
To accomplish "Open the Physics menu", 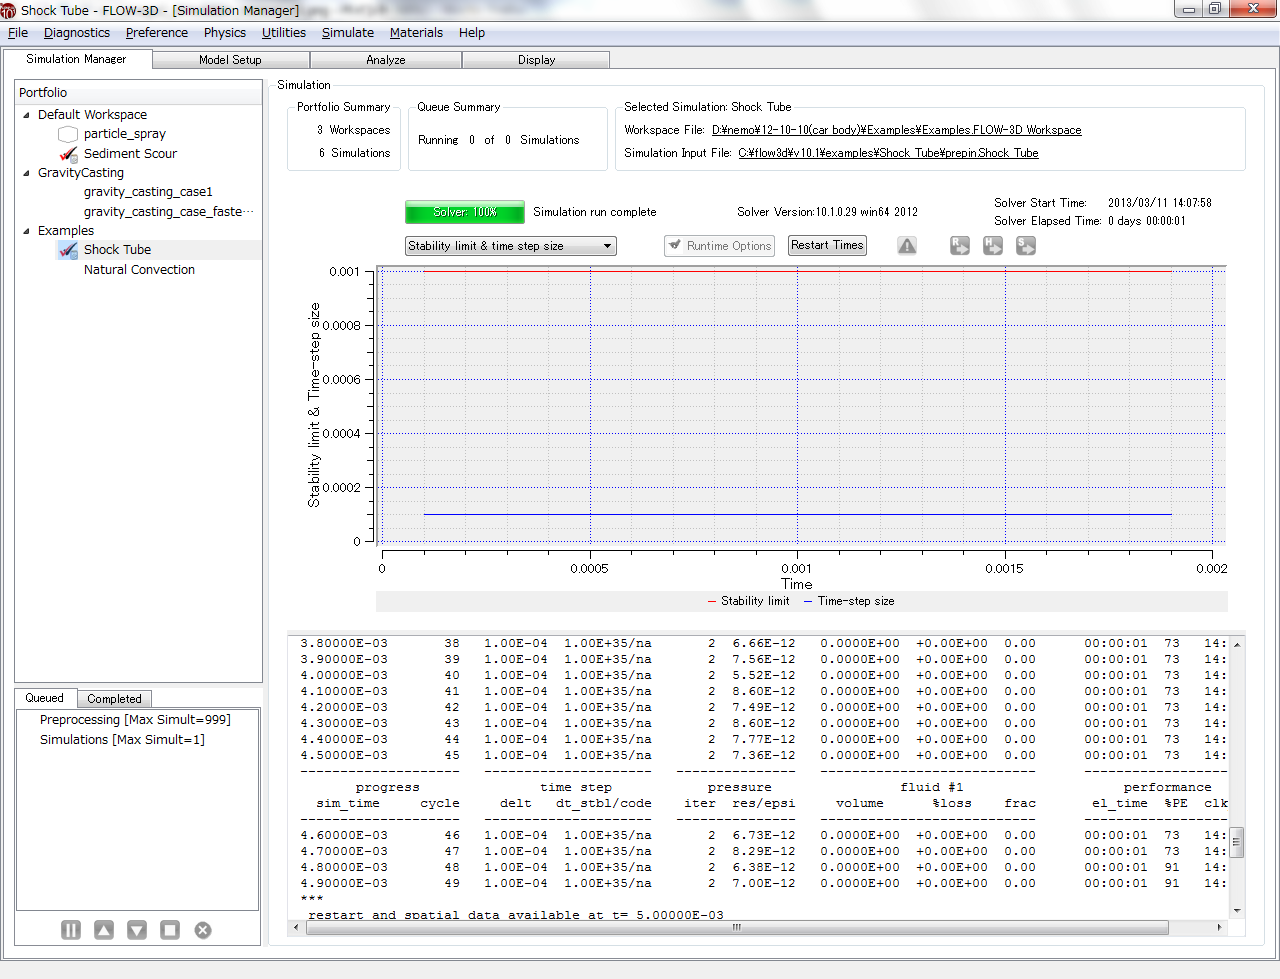I will [x=225, y=33].
